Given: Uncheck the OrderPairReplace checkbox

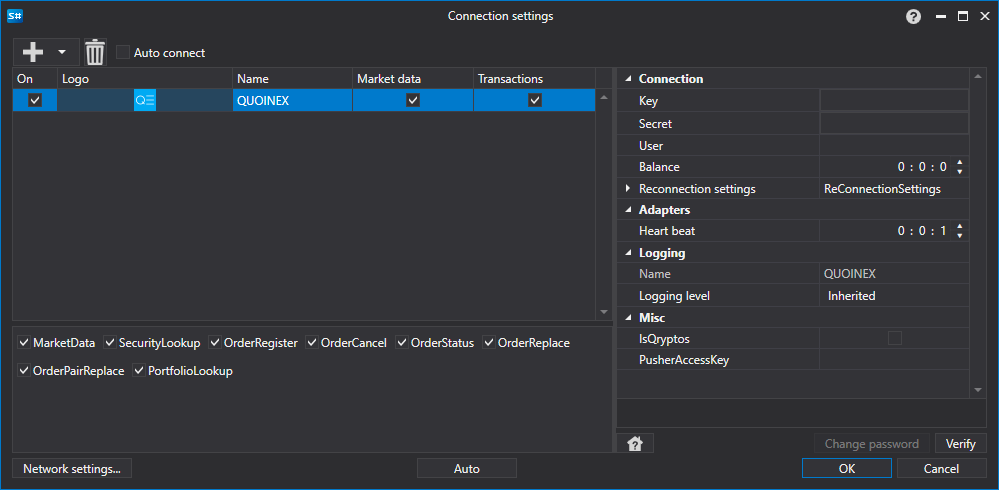Looking at the screenshot, I should click(x=24, y=370).
